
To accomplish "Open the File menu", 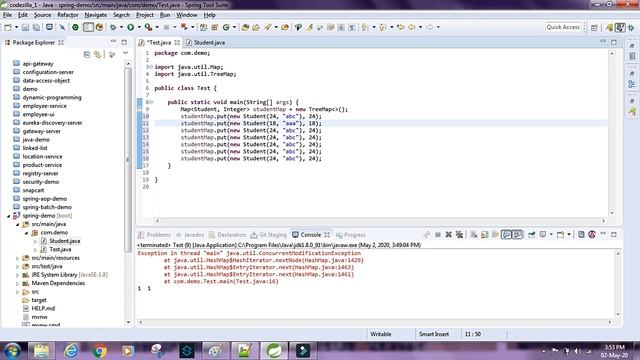I will coord(7,15).
